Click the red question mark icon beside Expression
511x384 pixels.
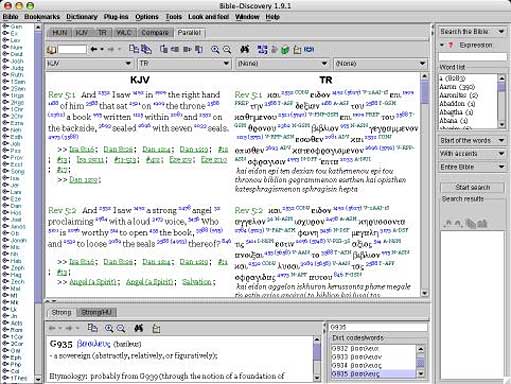pyautogui.click(x=451, y=45)
